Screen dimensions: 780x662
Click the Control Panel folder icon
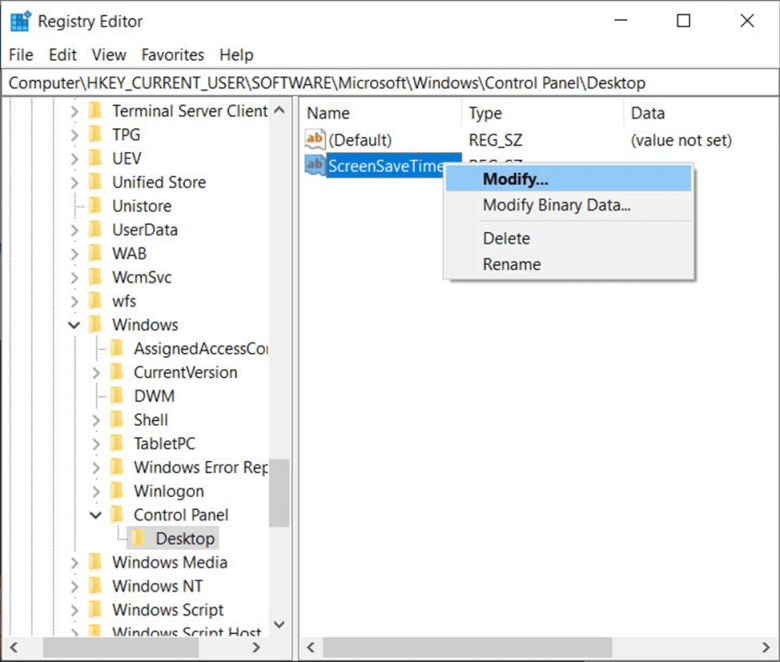pyautogui.click(x=117, y=514)
